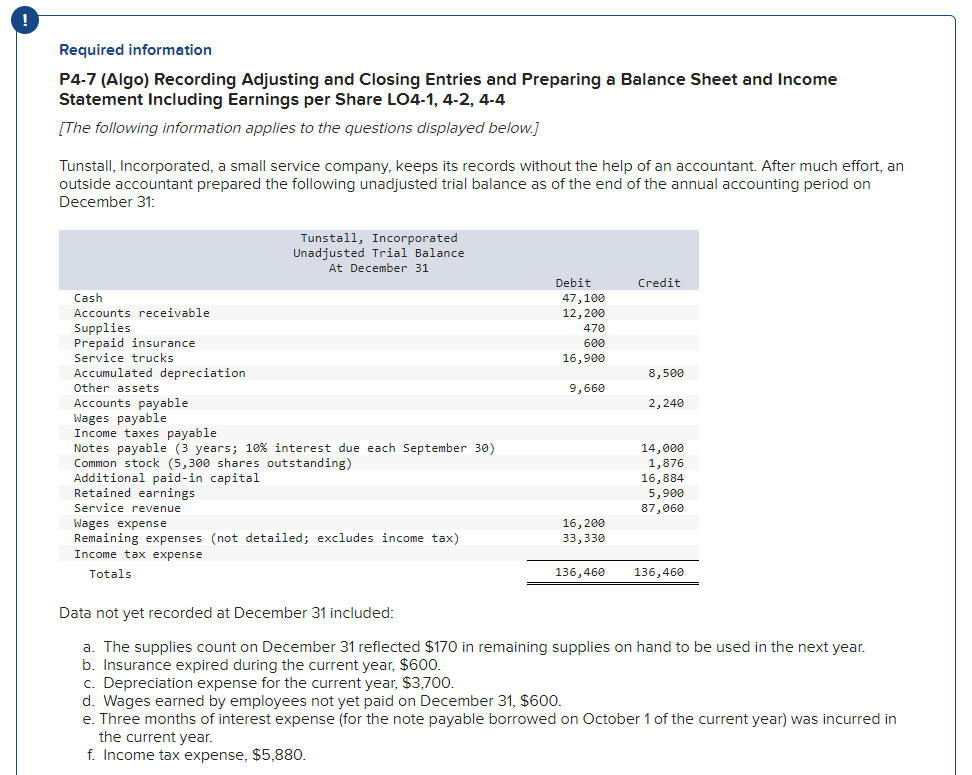Click the blue exclamation alert icon
Viewport: 972px width, 775px height.
pyautogui.click(x=24, y=19)
